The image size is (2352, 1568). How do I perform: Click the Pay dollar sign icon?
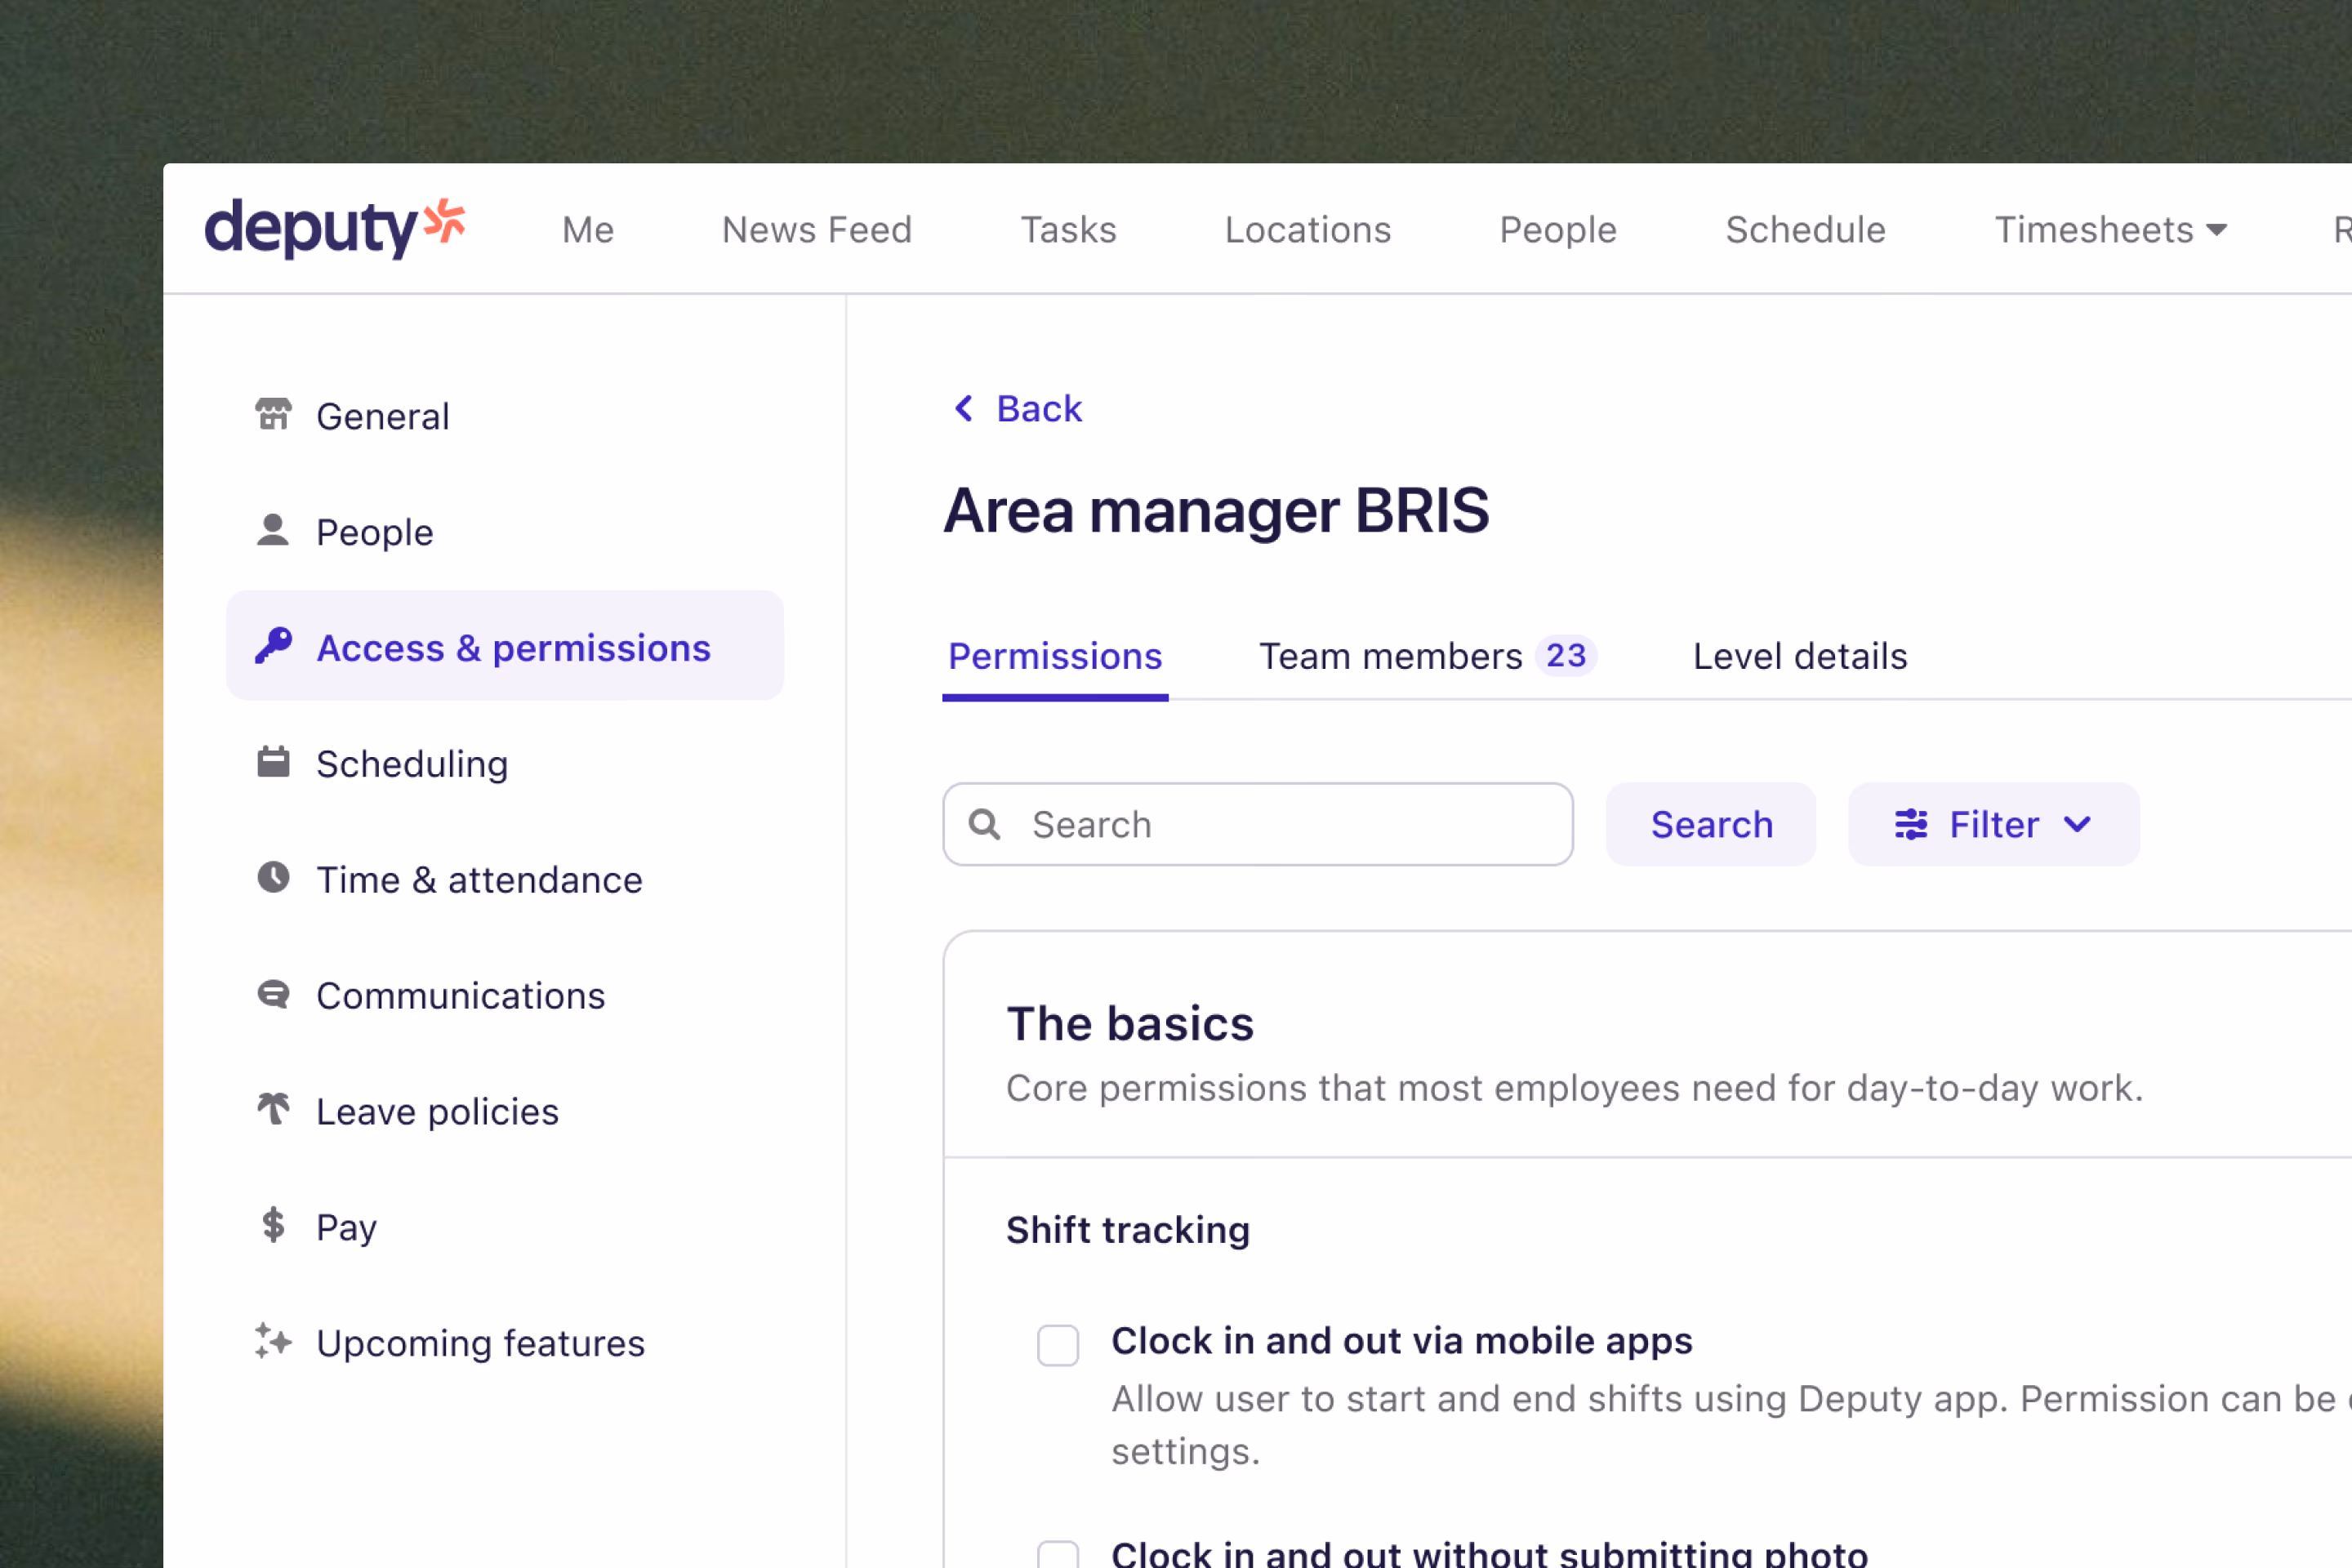tap(272, 1225)
